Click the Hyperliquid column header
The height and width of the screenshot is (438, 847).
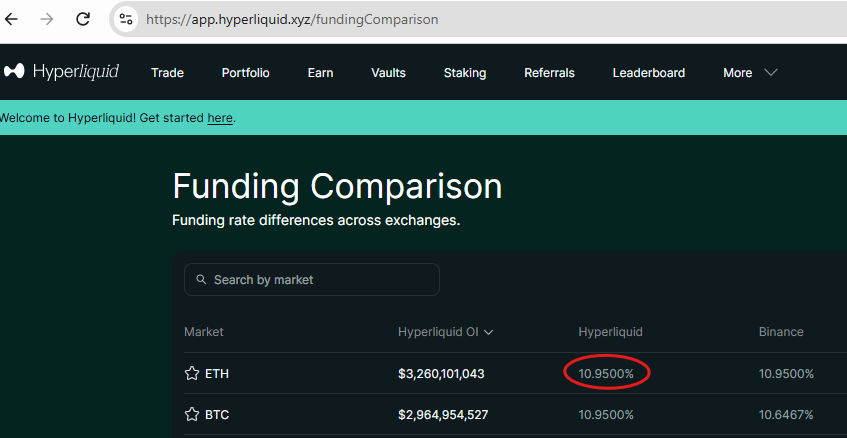pyautogui.click(x=610, y=332)
